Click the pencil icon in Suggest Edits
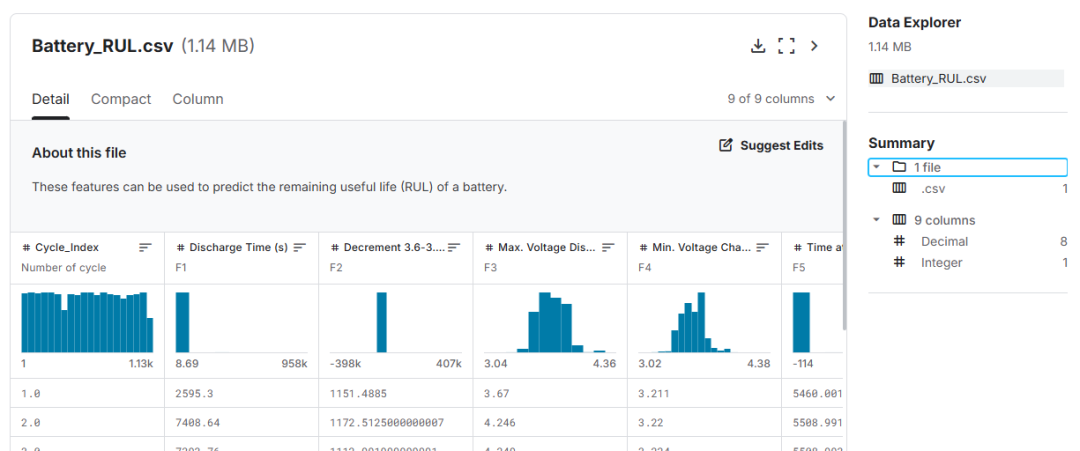Viewport: 1080px width, 451px height. (x=725, y=145)
